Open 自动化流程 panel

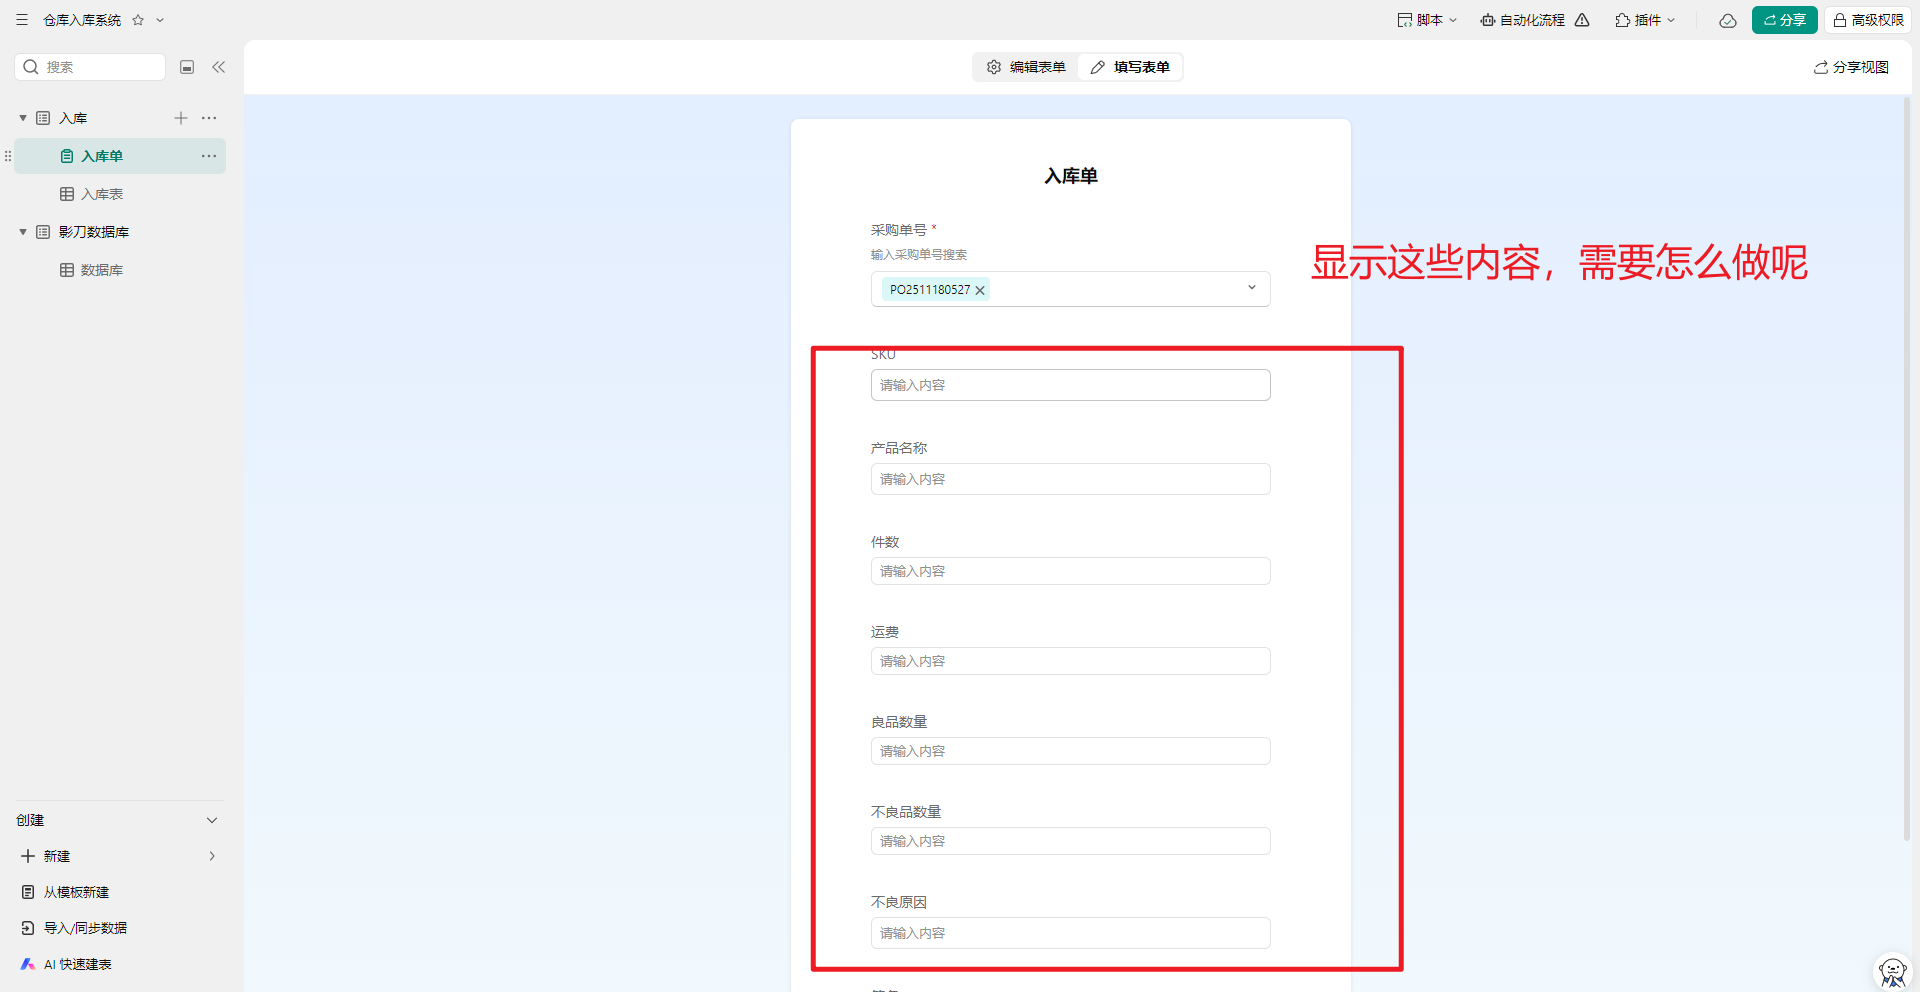tap(1522, 20)
